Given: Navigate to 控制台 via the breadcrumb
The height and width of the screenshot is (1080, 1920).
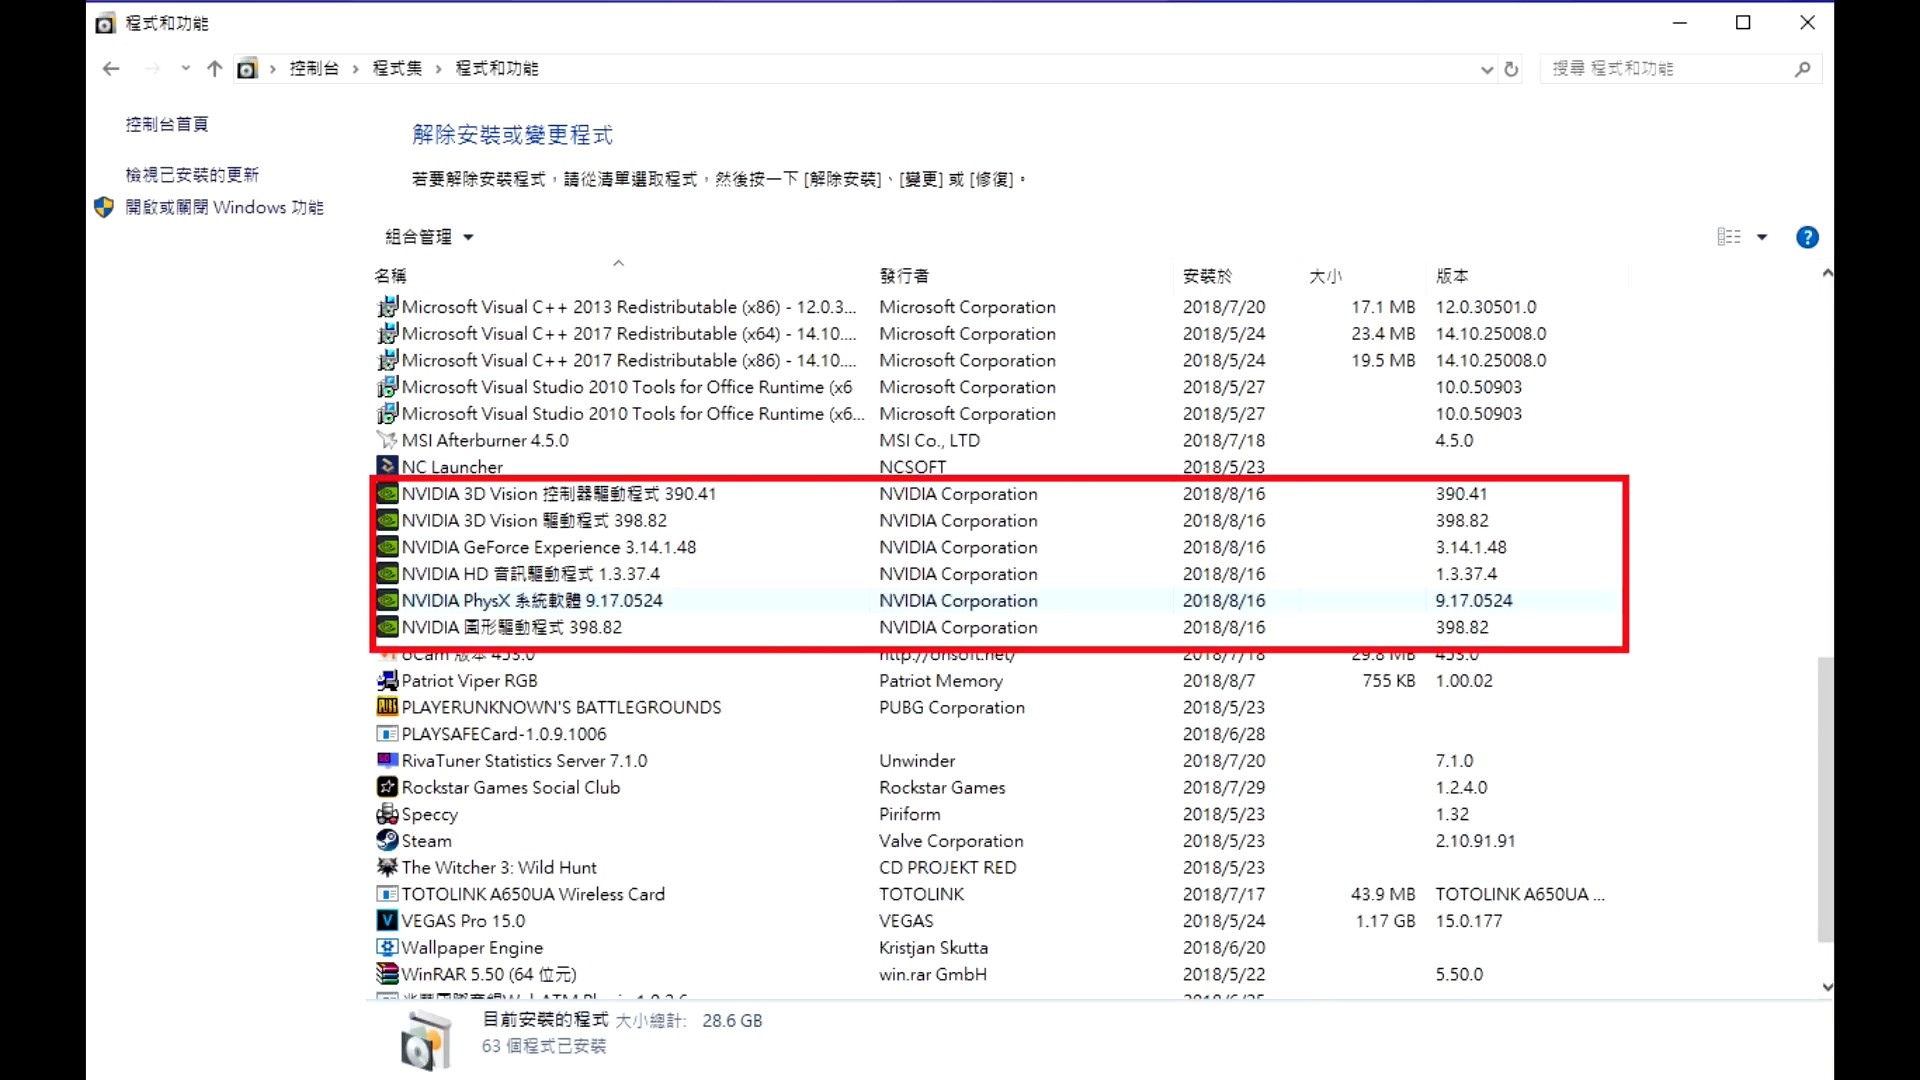Looking at the screenshot, I should click(x=315, y=68).
